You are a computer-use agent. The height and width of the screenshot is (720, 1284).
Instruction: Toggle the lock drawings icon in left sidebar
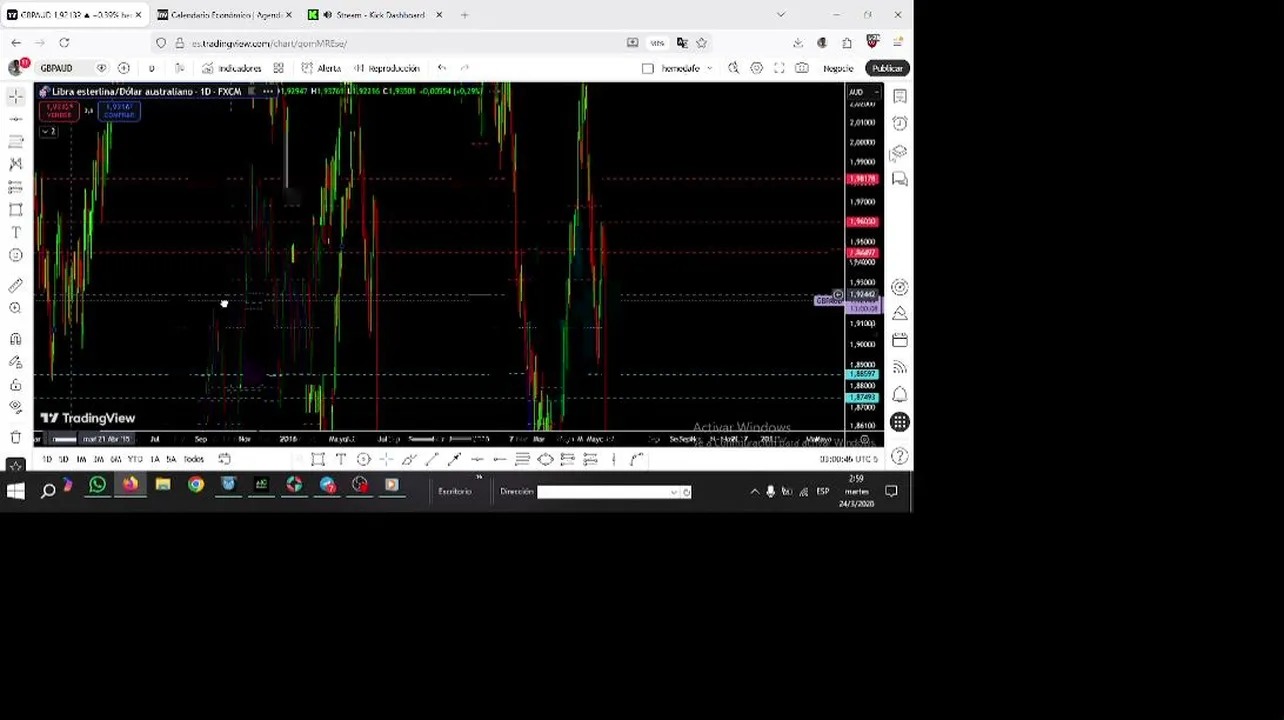[16, 385]
